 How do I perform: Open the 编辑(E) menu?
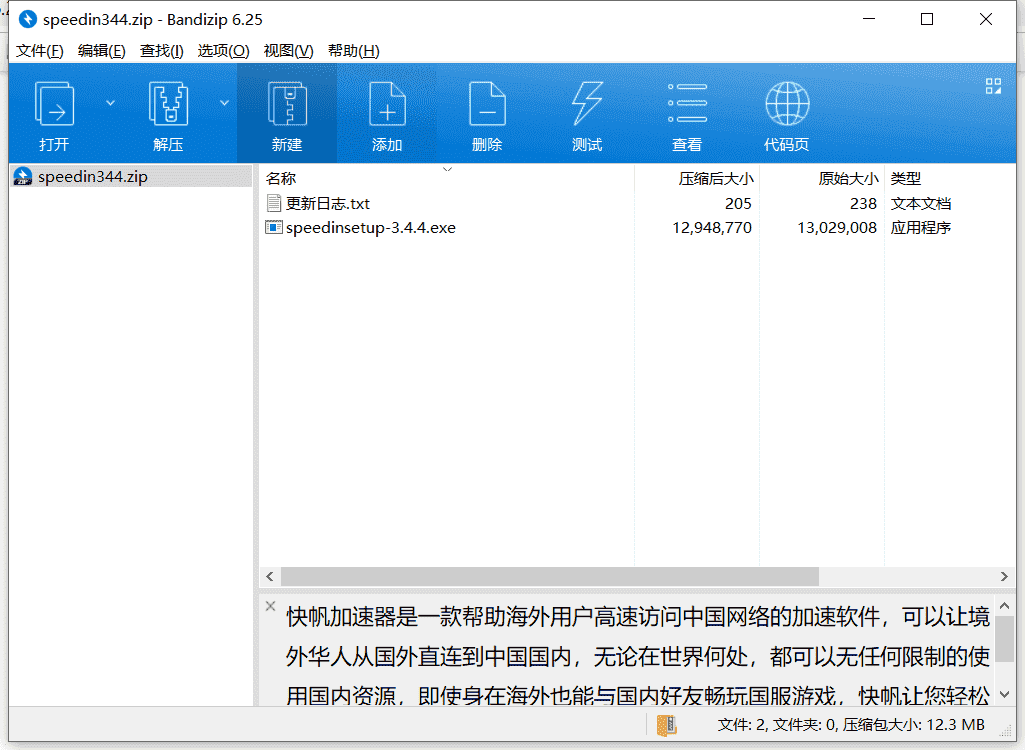(101, 51)
